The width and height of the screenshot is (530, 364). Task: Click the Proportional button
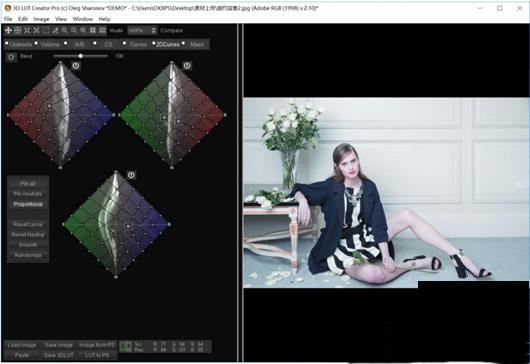[28, 204]
